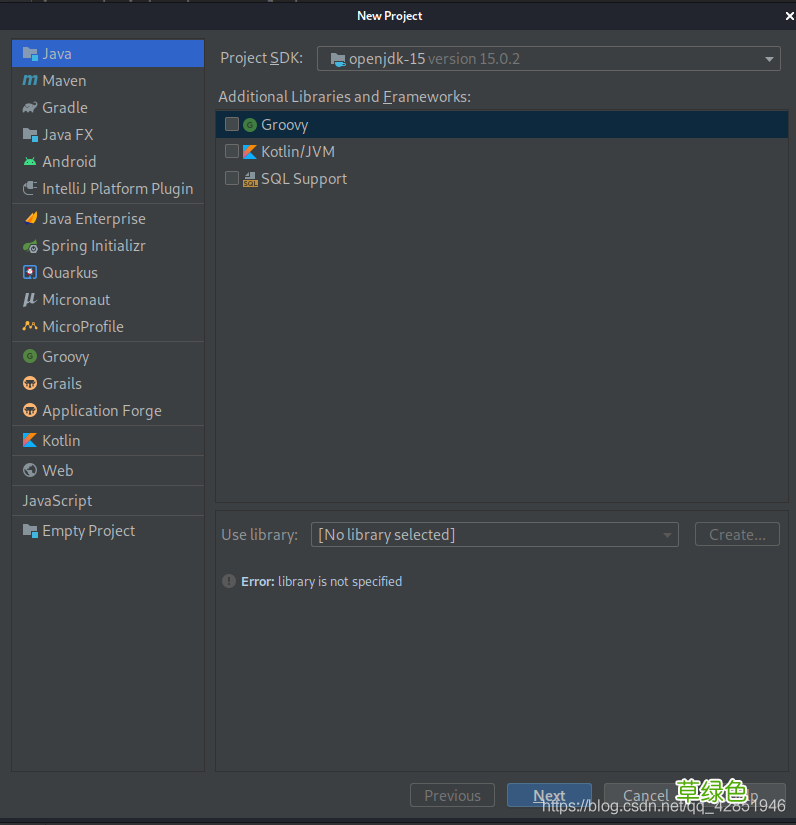Choose the Micronaut mu icon
The height and width of the screenshot is (825, 796).
(x=30, y=299)
